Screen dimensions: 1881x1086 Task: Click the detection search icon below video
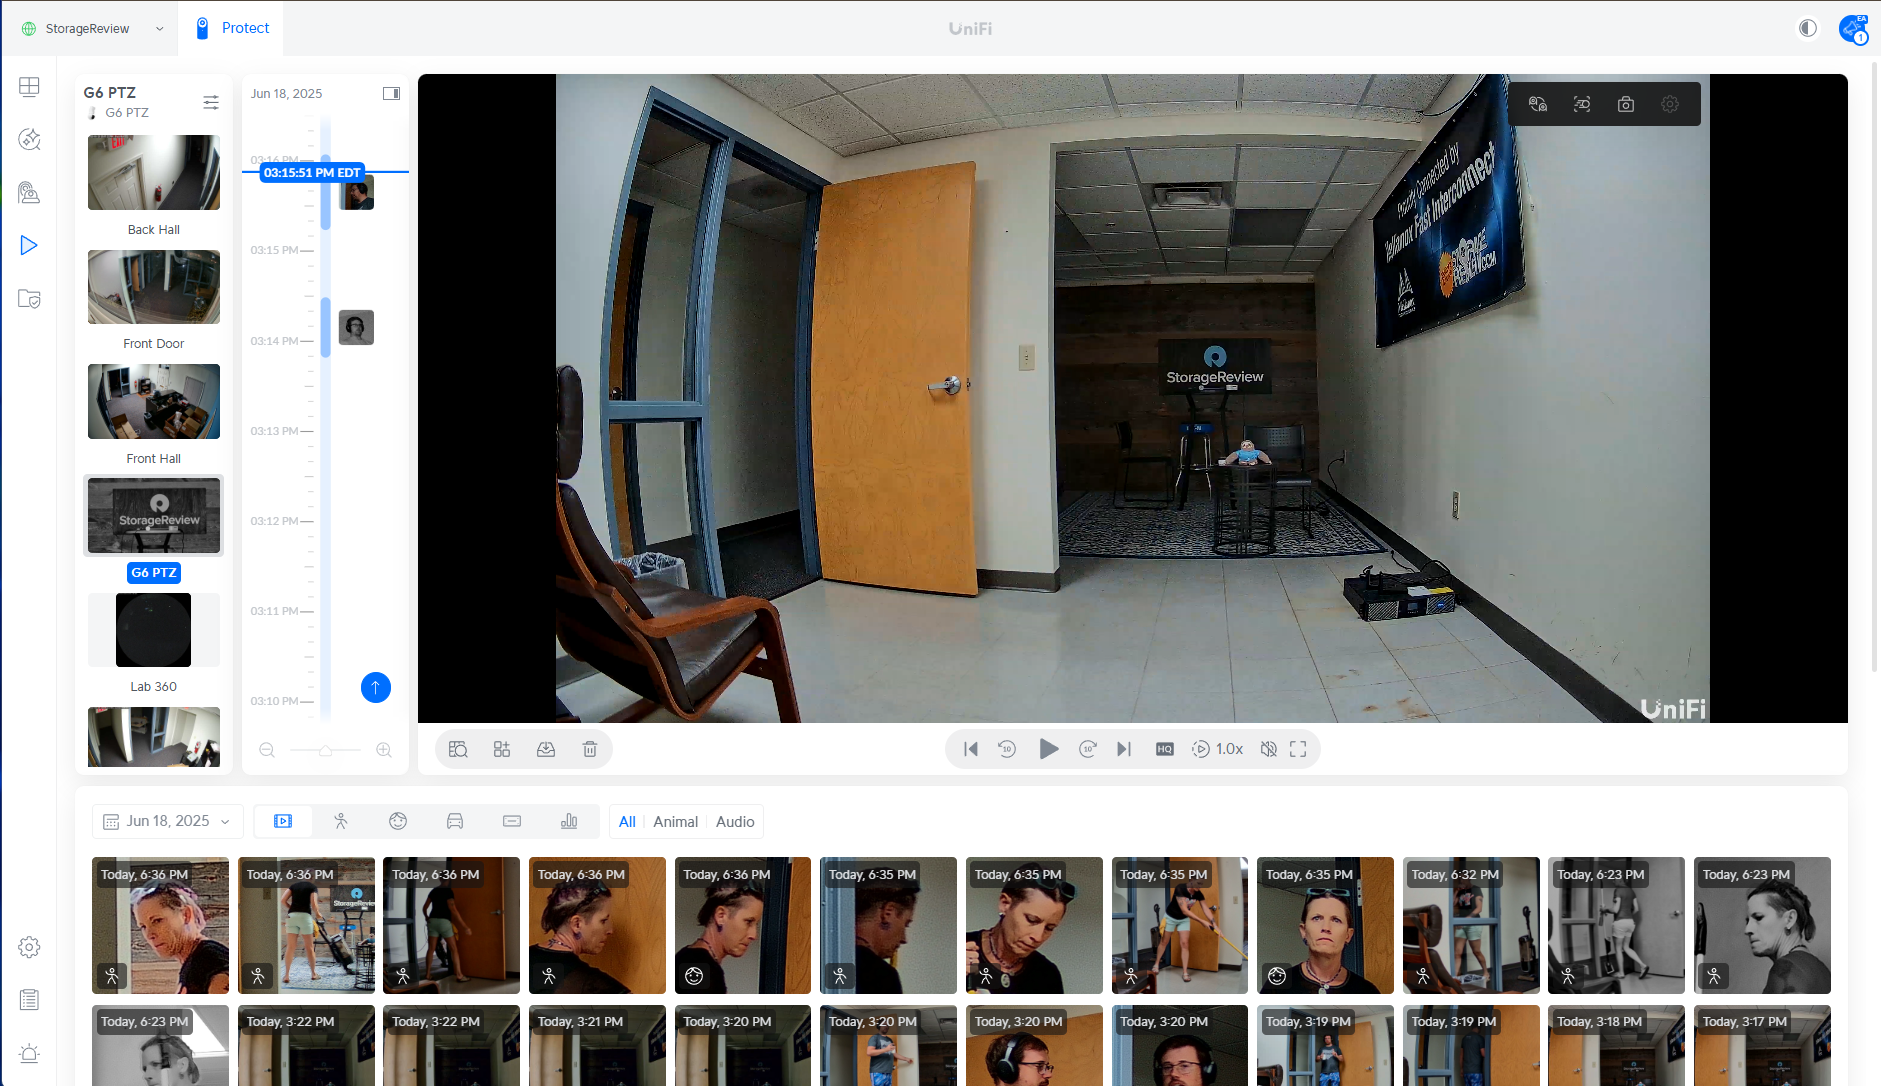tap(458, 749)
